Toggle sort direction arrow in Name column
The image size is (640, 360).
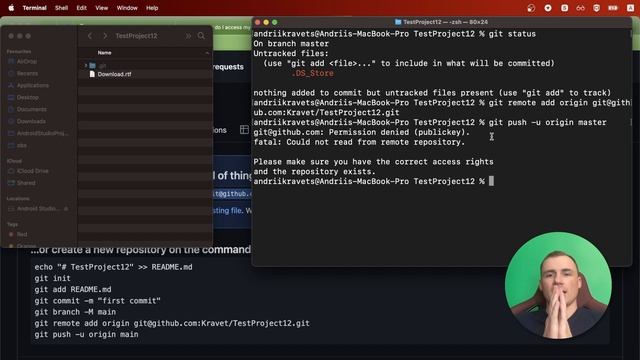[207, 53]
